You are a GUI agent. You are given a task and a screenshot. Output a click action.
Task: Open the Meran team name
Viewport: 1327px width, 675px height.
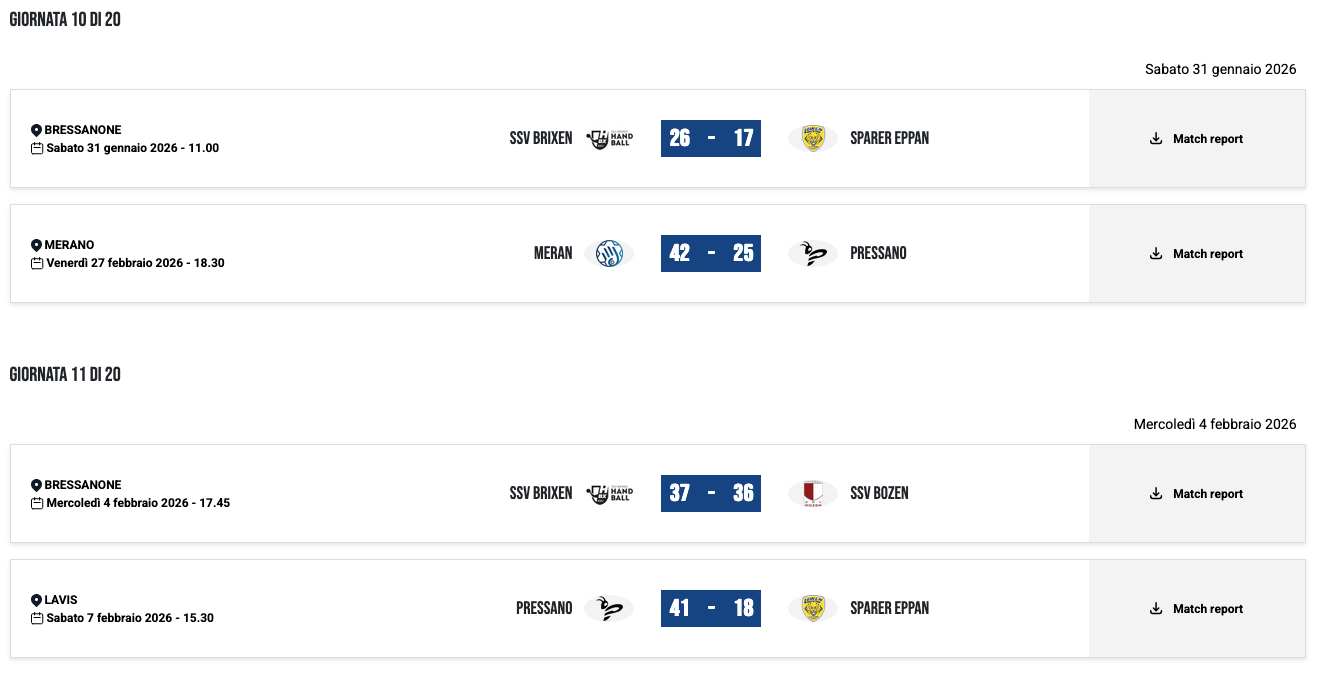(553, 254)
